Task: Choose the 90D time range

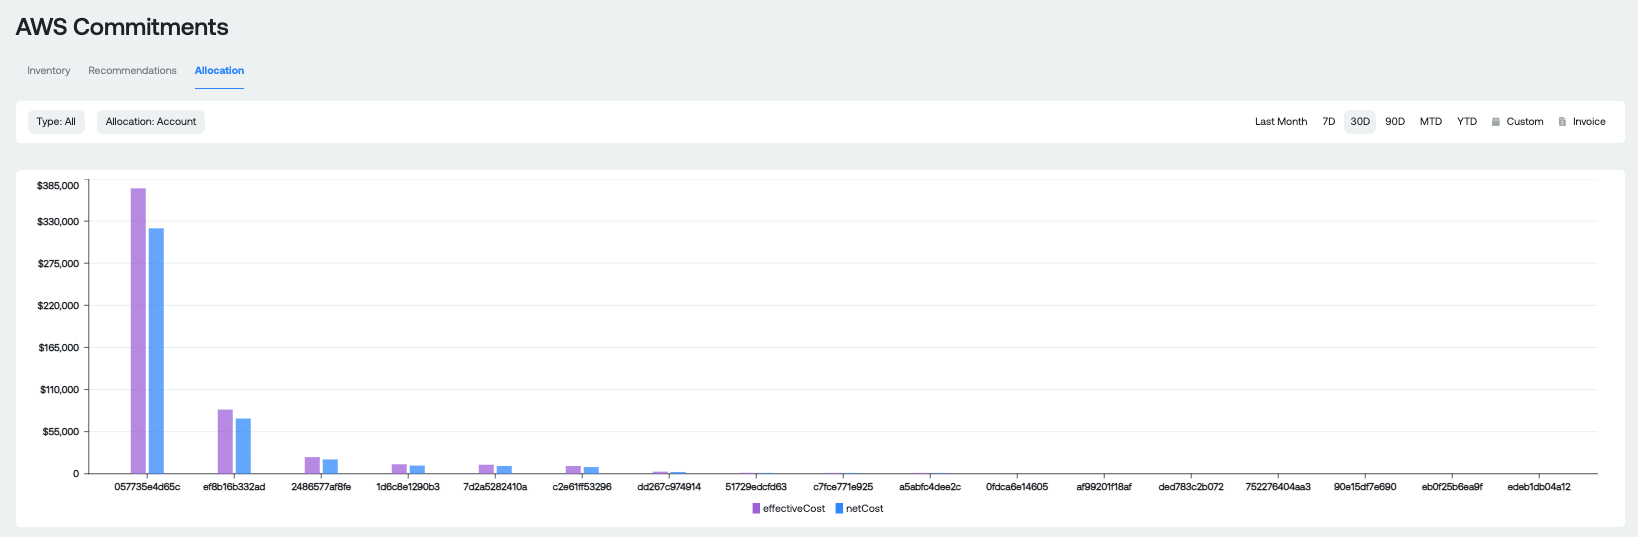Action: (1395, 122)
